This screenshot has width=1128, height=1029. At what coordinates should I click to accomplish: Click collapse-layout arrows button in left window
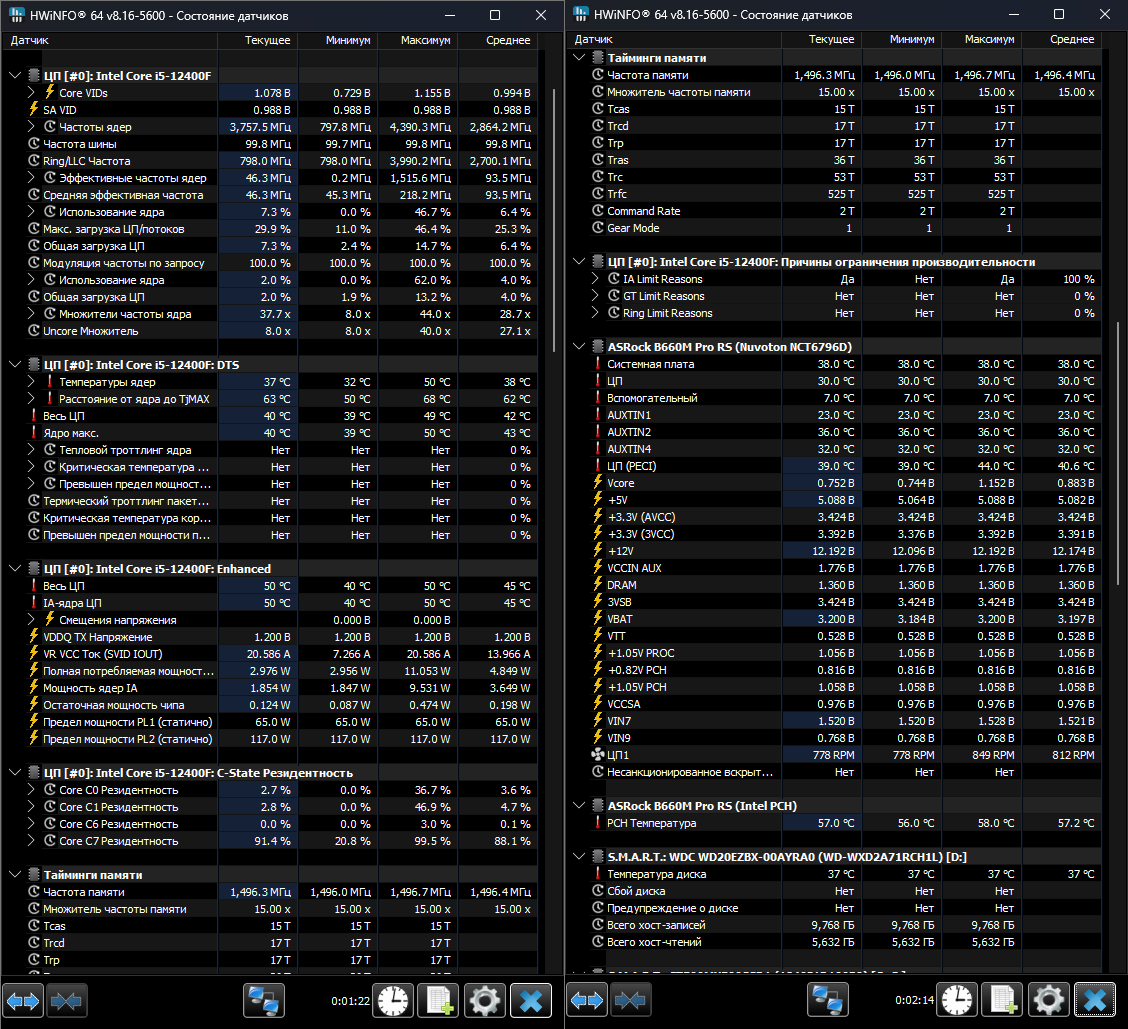coord(67,1001)
